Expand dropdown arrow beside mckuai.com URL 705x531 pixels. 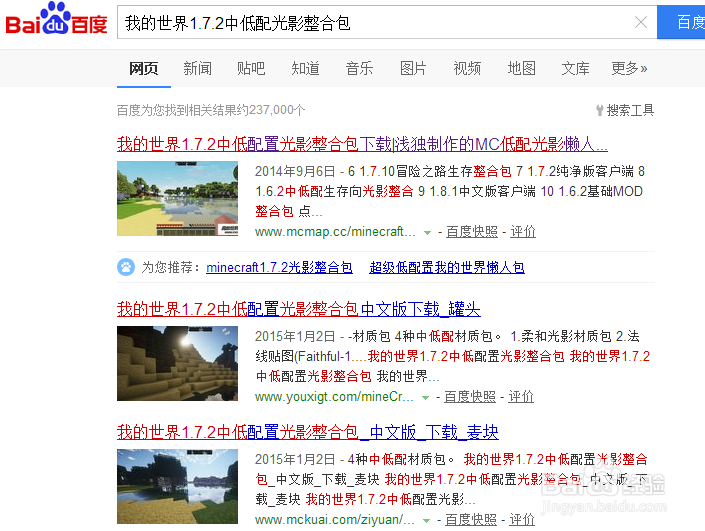point(426,521)
